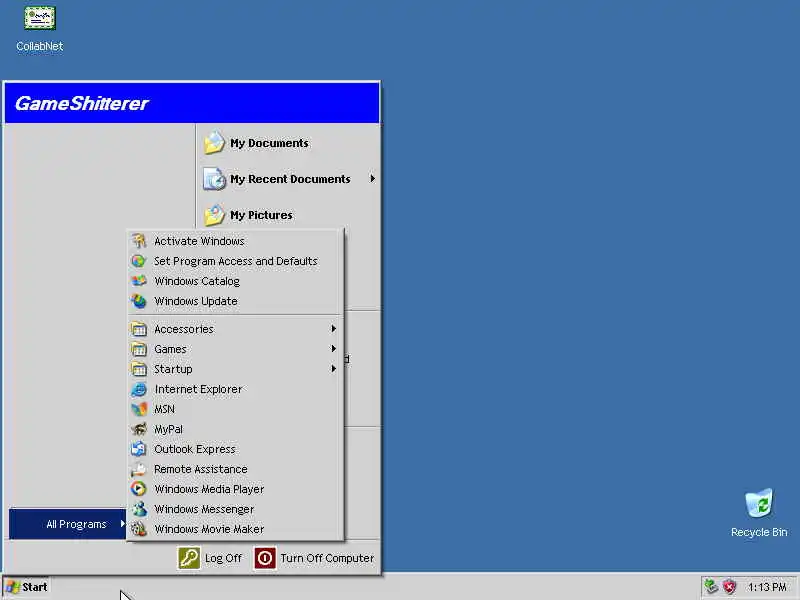Click the Games folder icon
800x600 pixels.
tap(139, 349)
